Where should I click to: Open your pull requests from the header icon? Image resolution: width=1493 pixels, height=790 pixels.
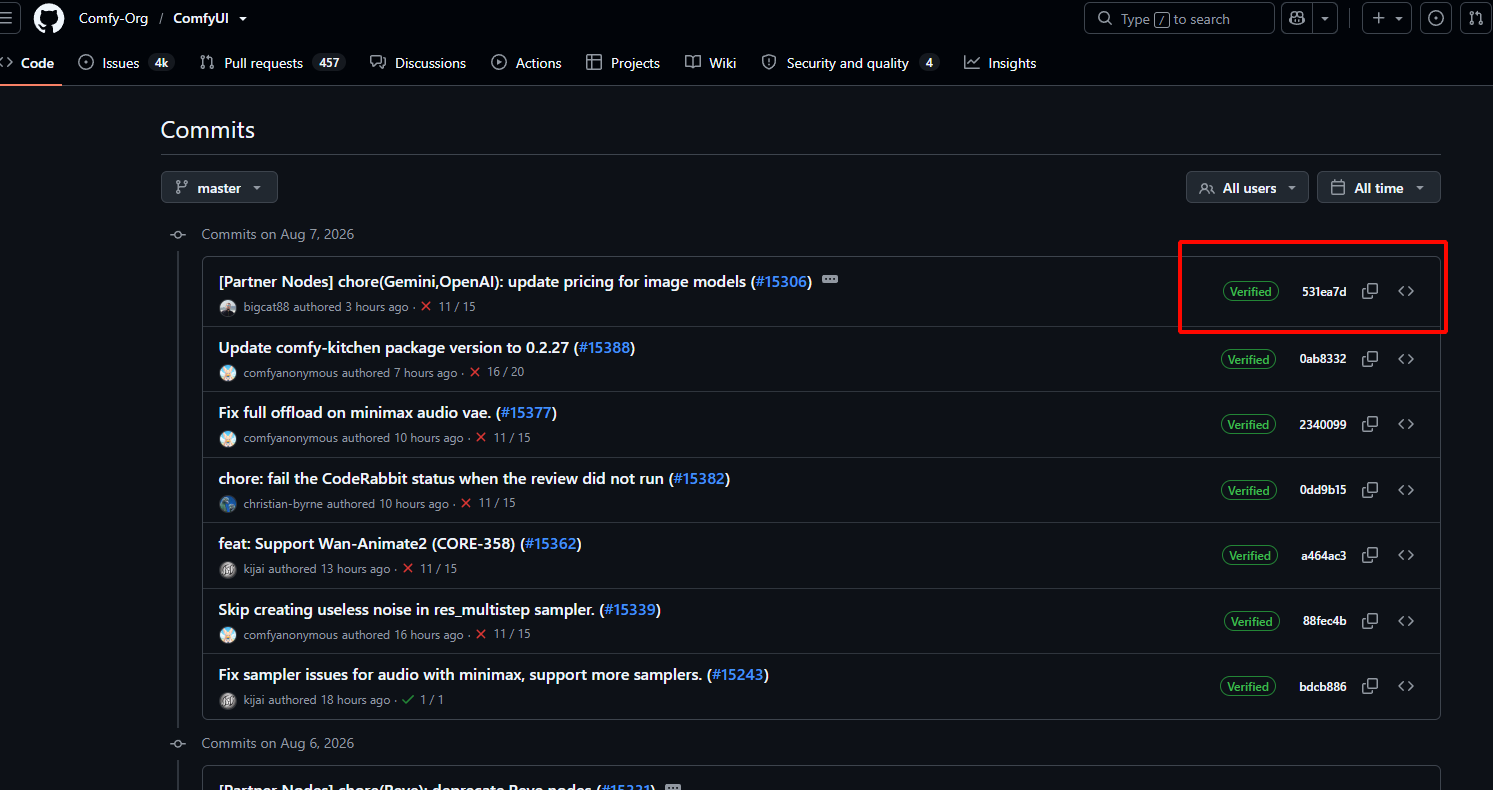[x=1476, y=18]
